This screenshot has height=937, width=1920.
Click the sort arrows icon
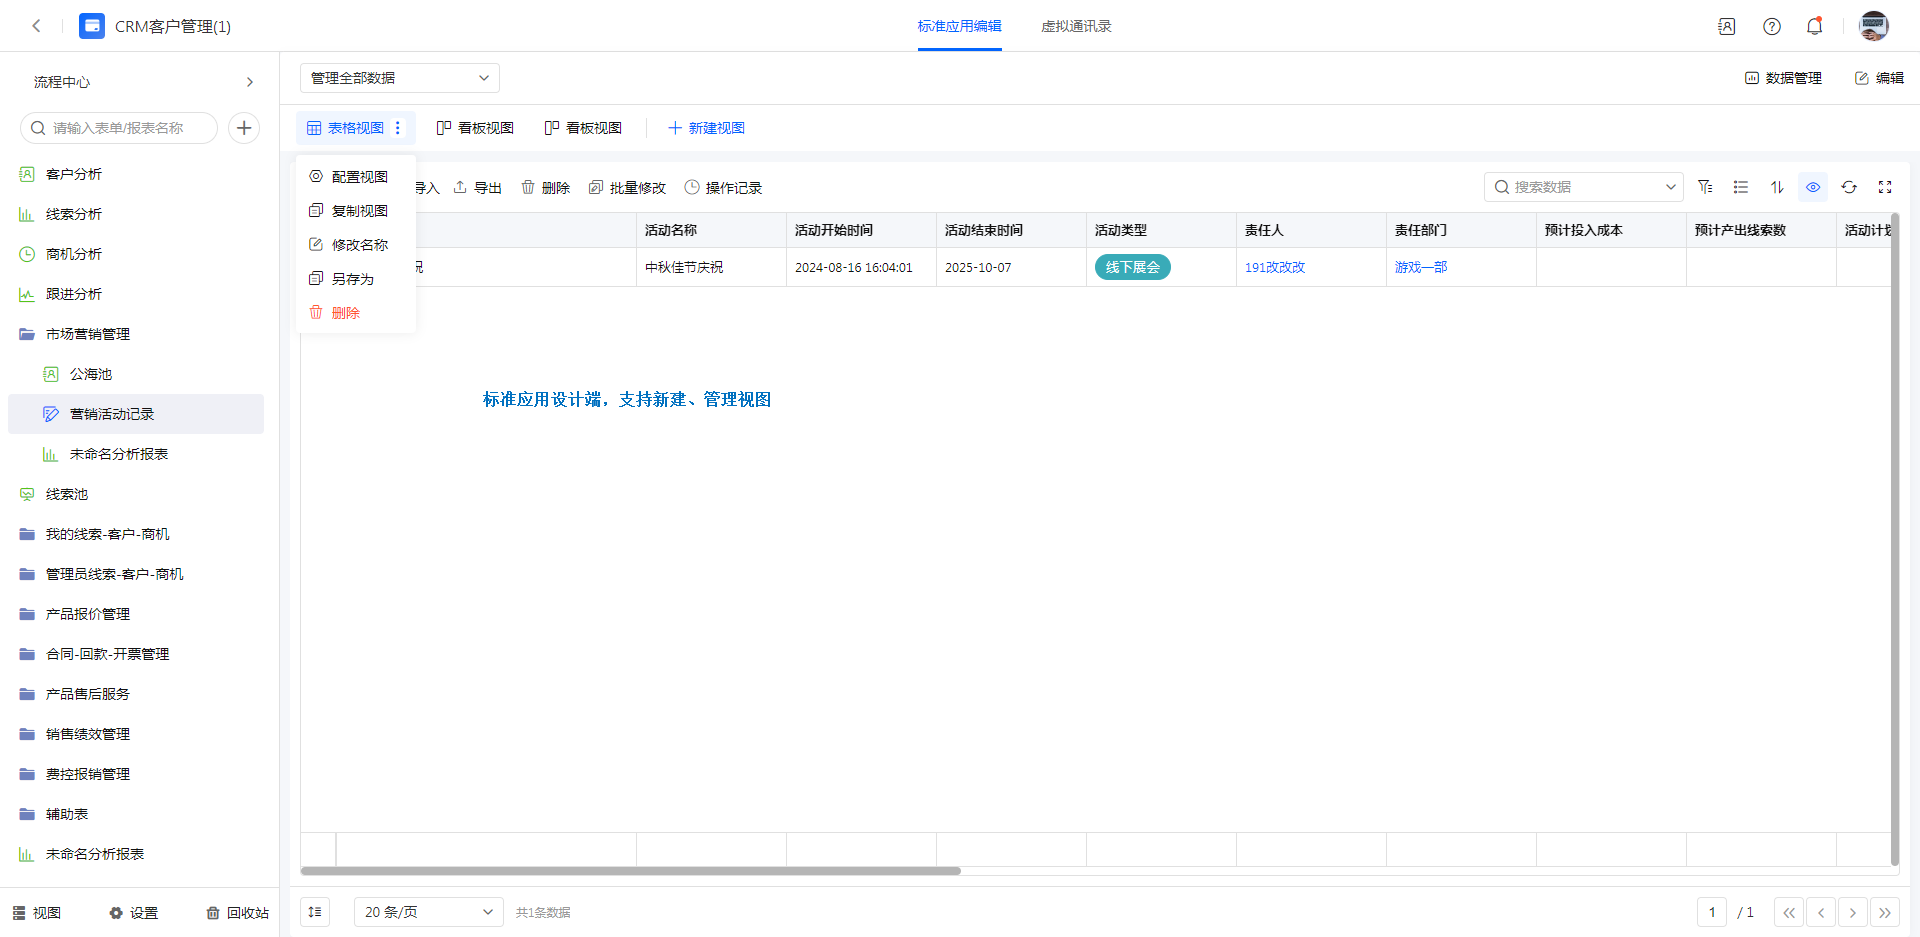1777,187
